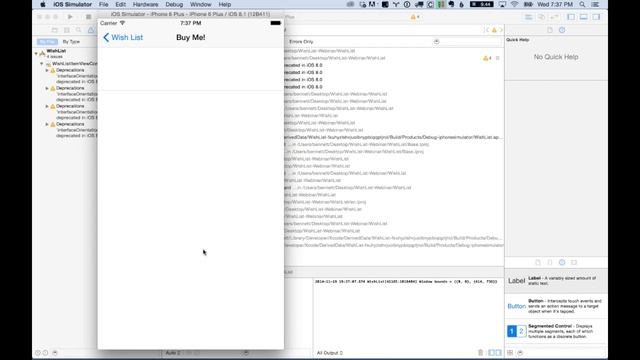
Task: Select the Segmented Control object in library
Action: point(556,331)
